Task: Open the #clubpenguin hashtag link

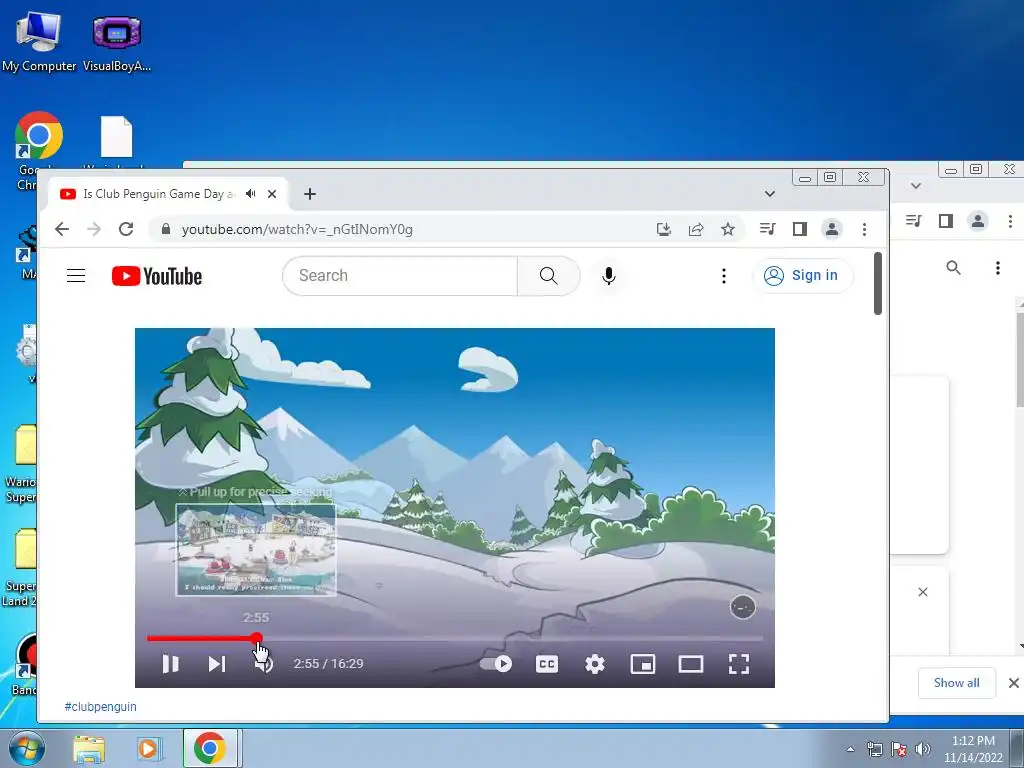Action: click(101, 707)
